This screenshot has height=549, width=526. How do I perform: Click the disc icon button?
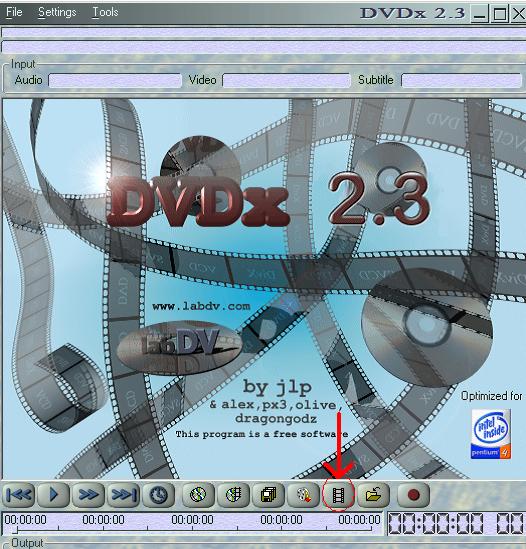[198, 495]
